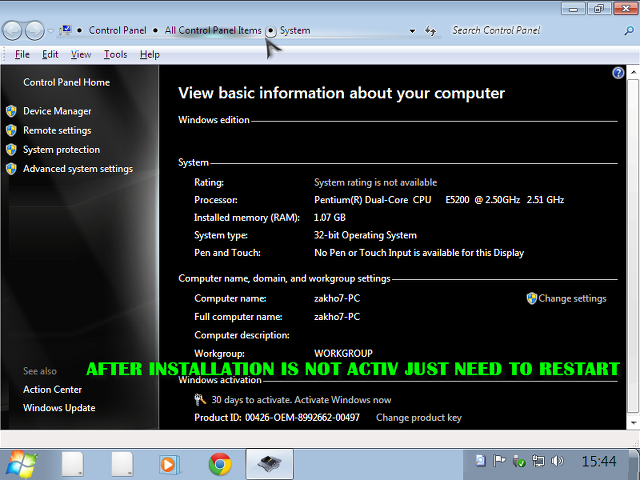Click the active System window taskbar button

click(x=269, y=464)
